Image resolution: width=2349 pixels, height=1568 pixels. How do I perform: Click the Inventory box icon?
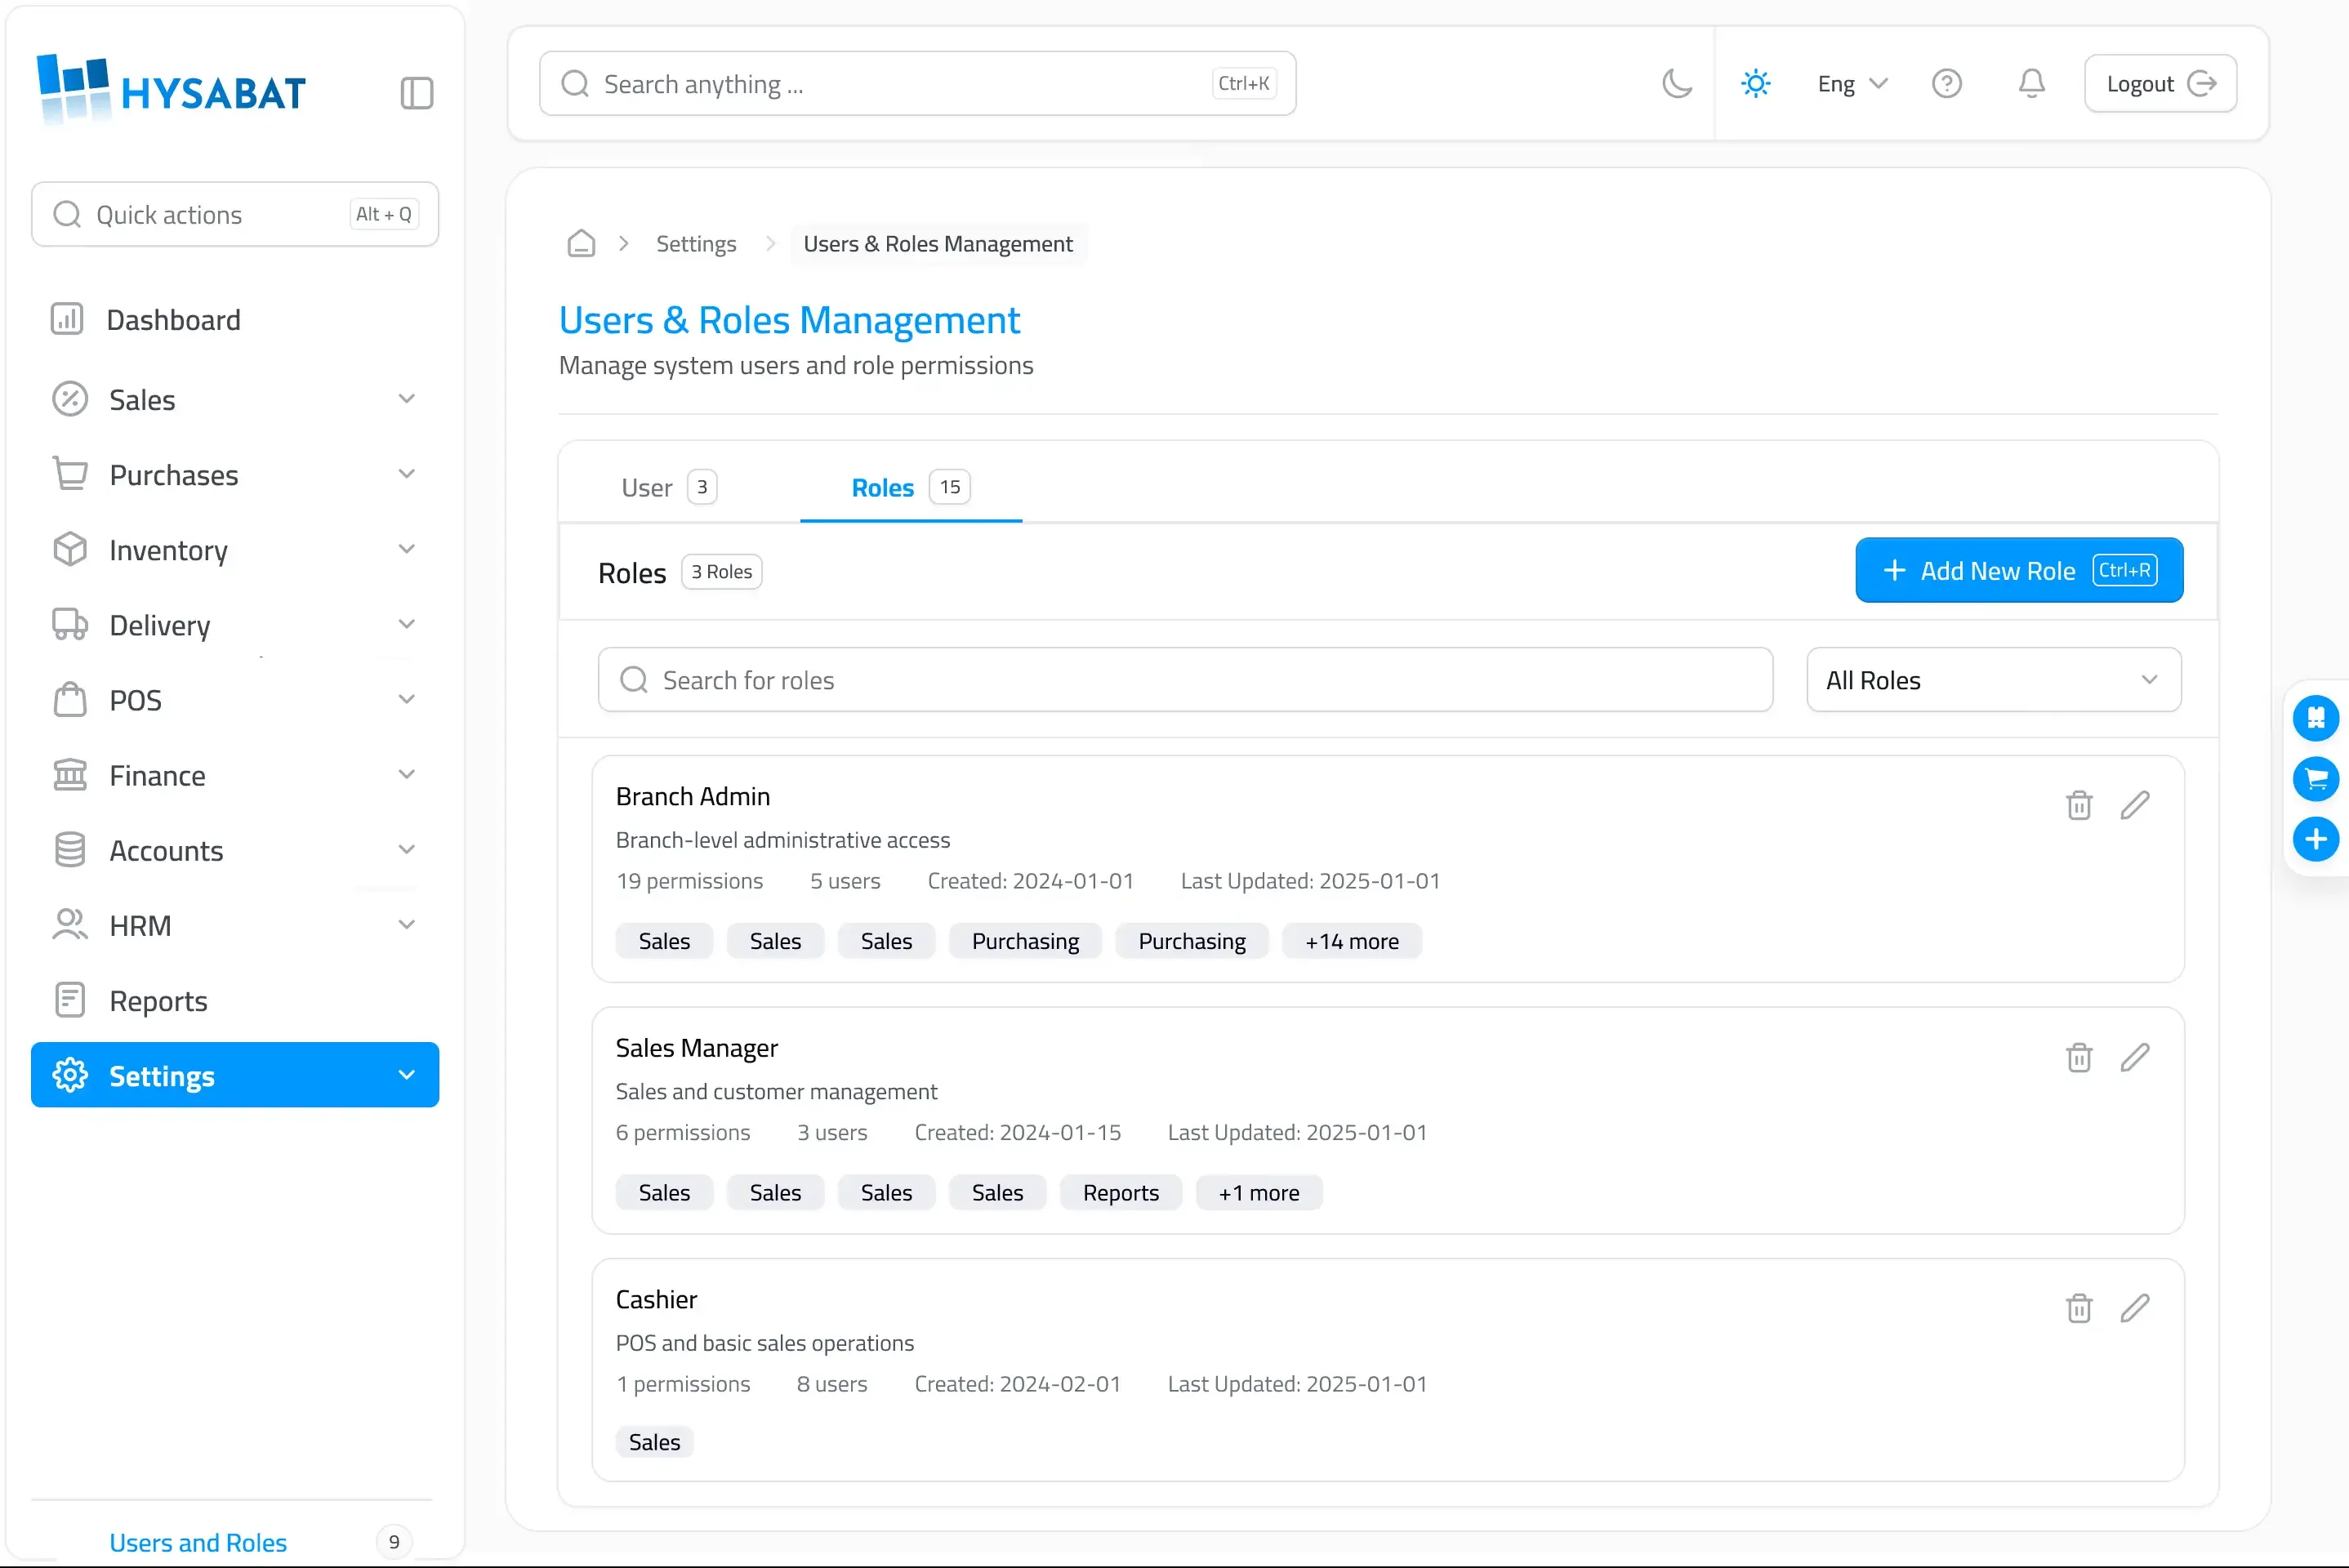tap(70, 549)
